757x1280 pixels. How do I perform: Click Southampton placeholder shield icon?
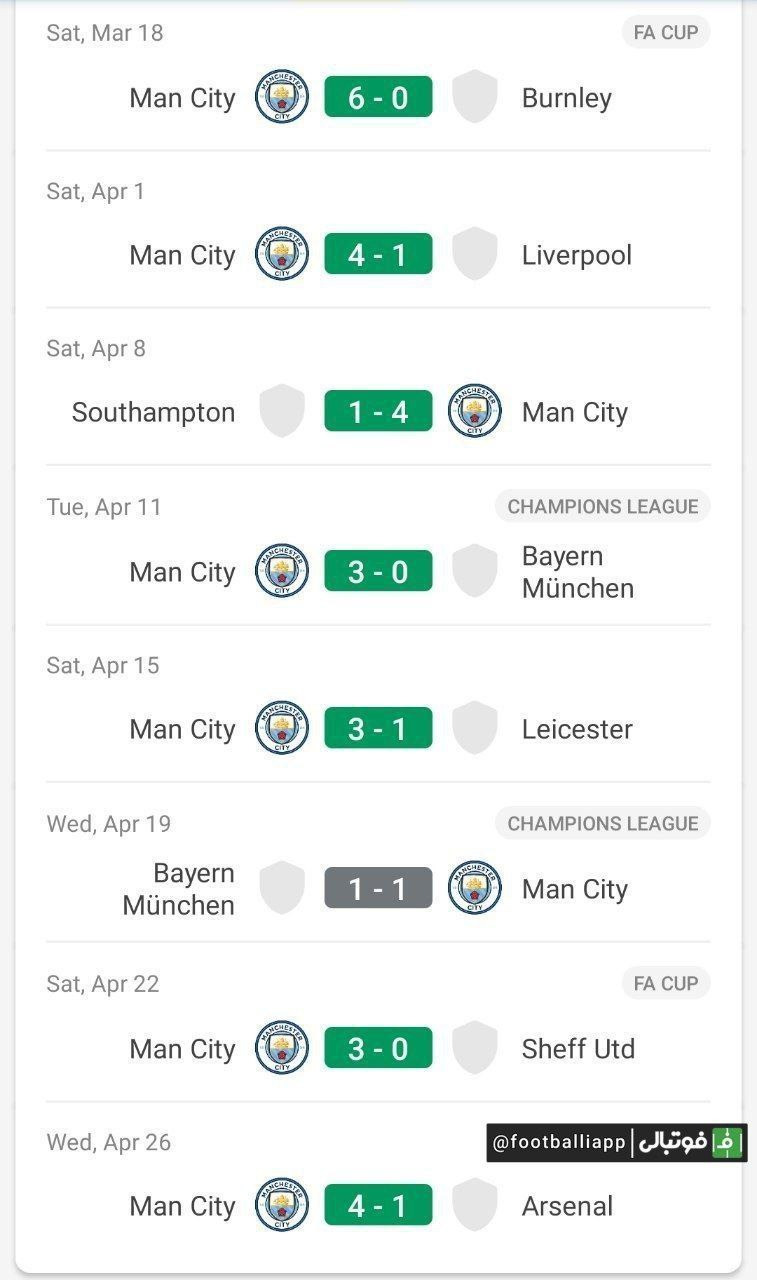282,411
